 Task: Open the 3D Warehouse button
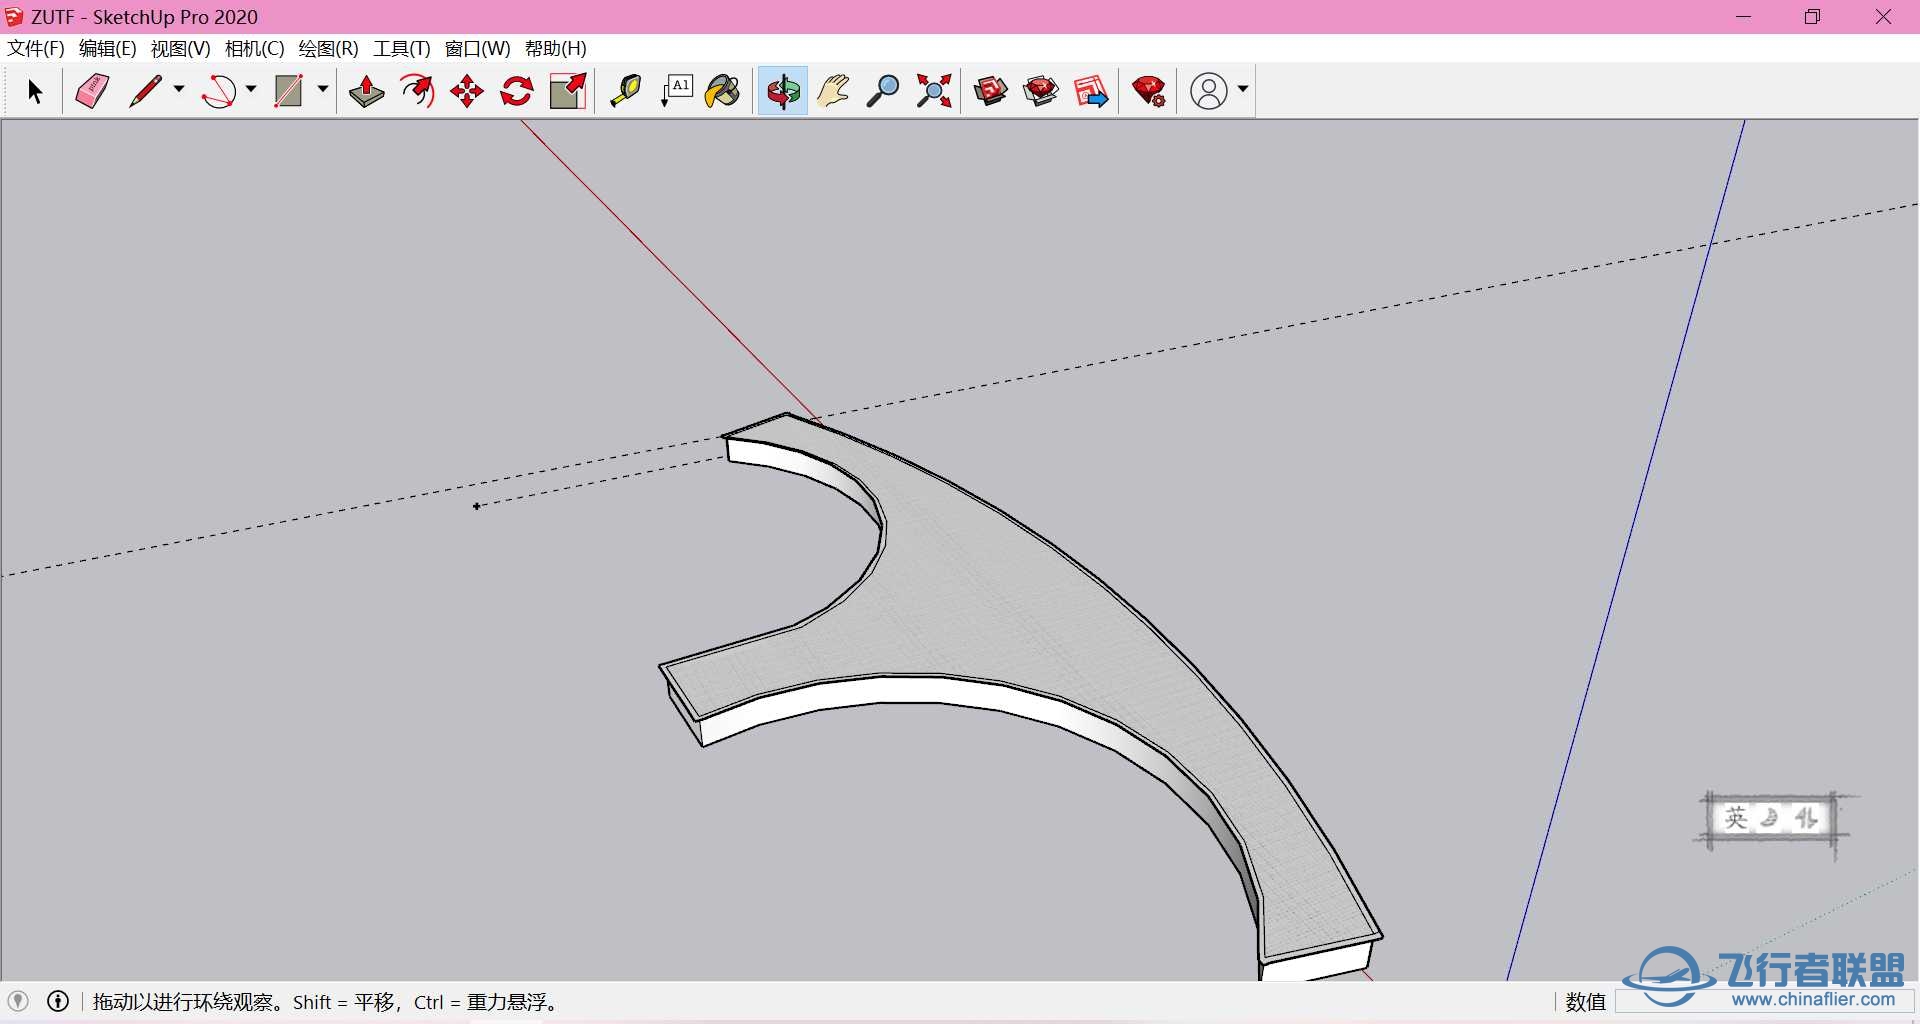(991, 91)
